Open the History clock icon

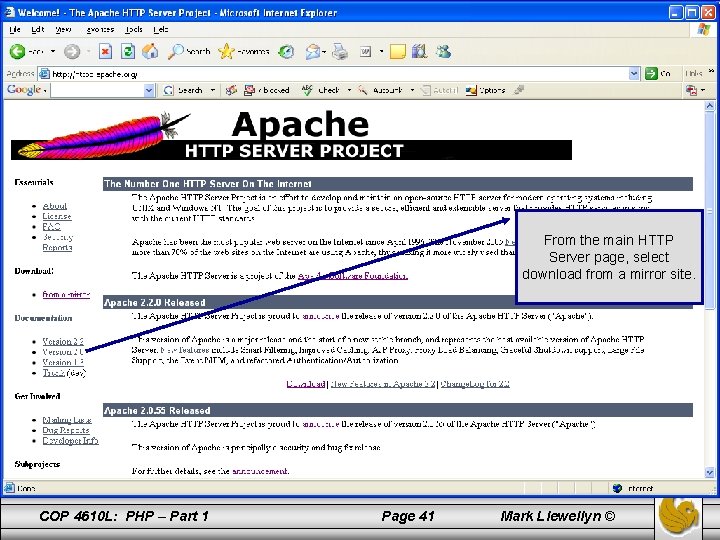[286, 51]
